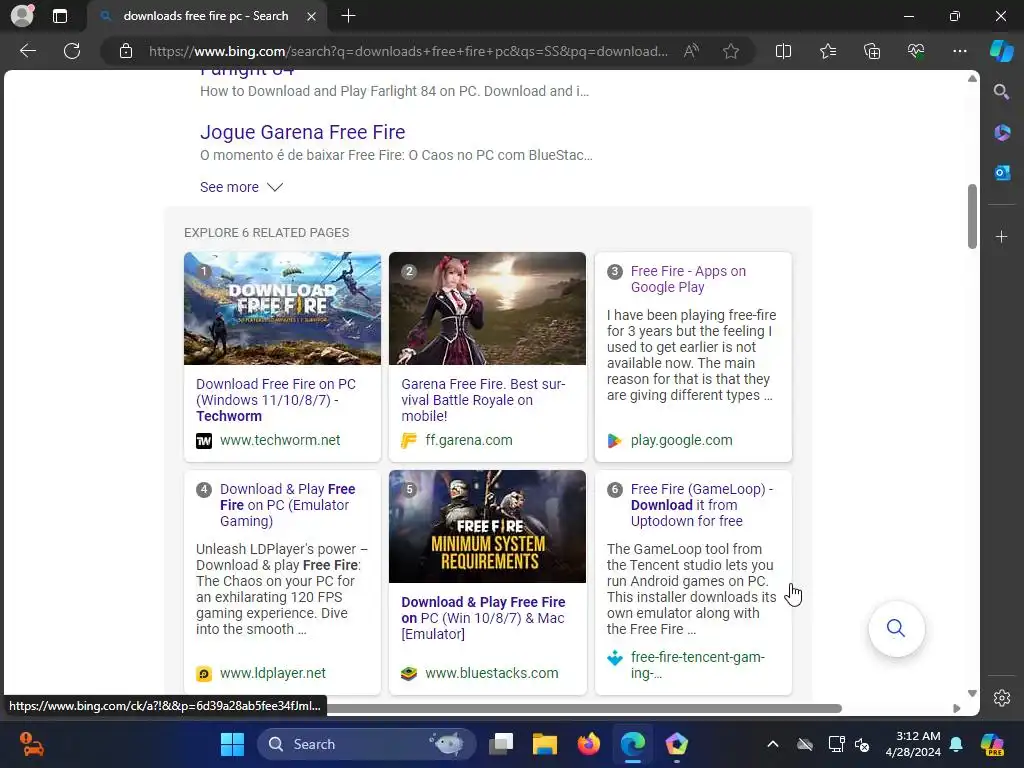Click the vertical scrollbar thumb

coord(972,216)
